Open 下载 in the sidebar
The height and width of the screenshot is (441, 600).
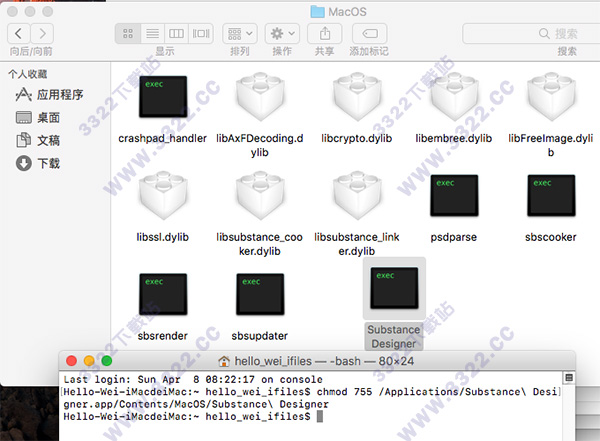pyautogui.click(x=38, y=163)
